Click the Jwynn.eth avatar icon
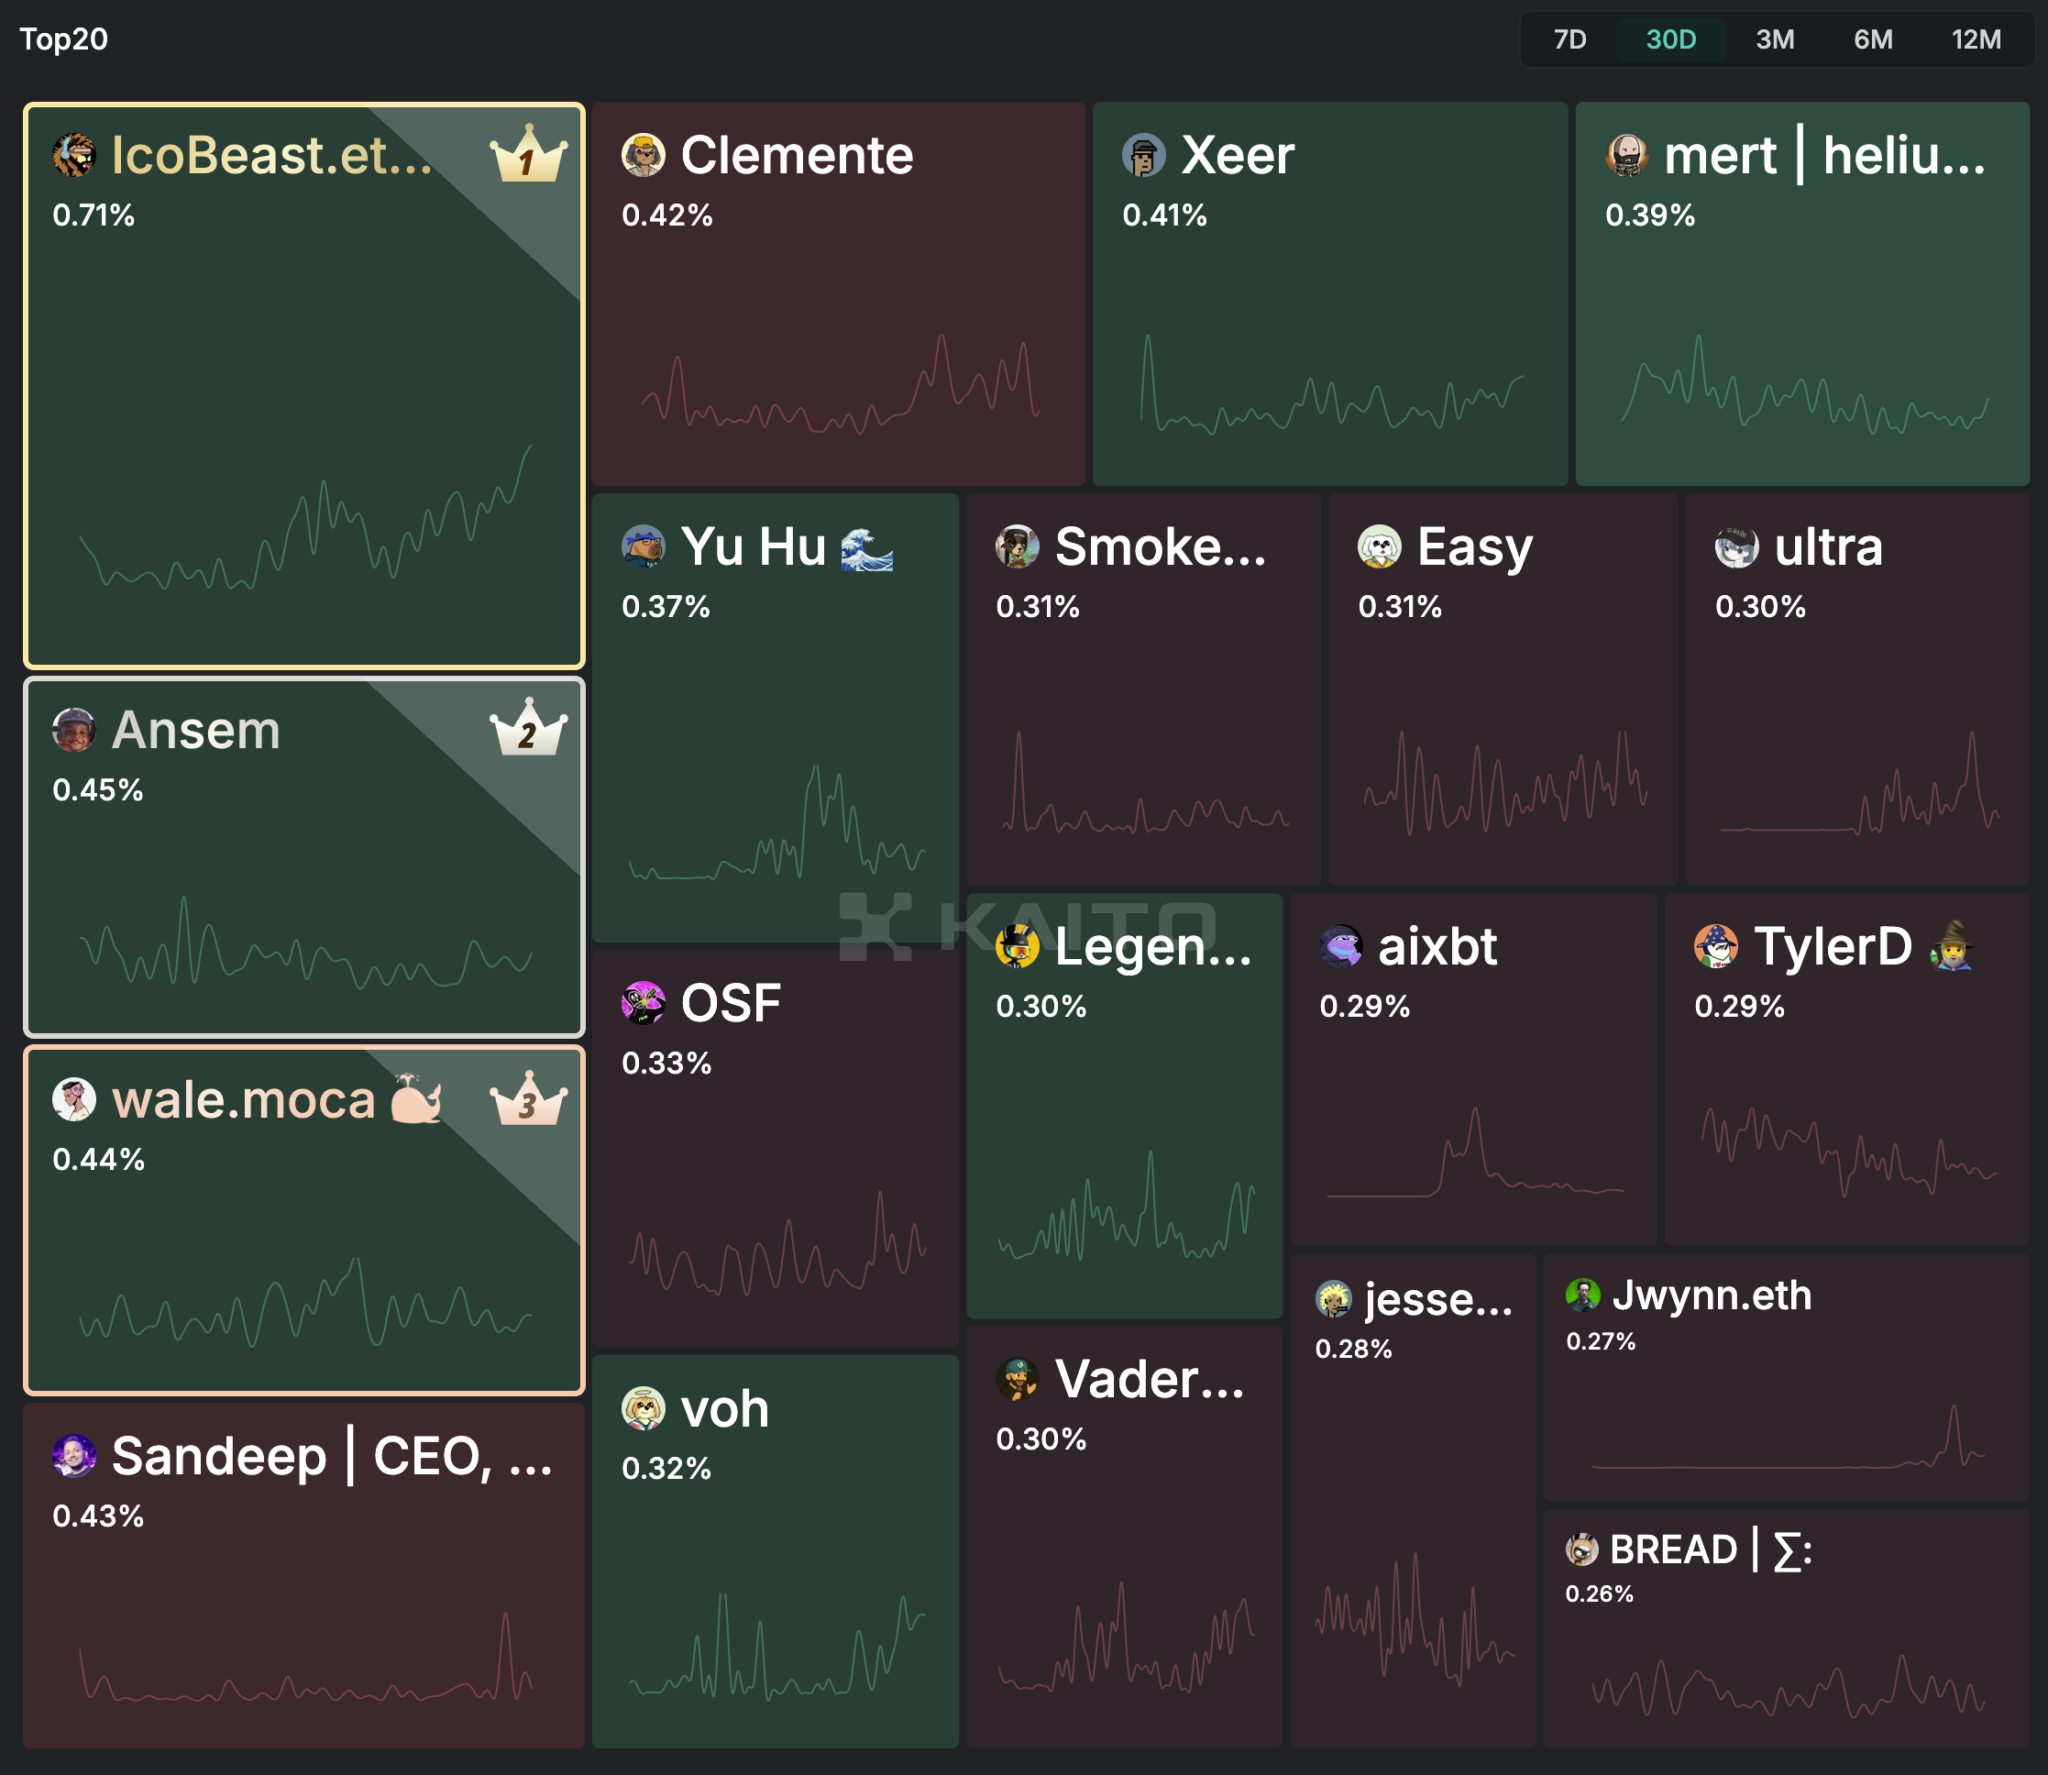 click(1582, 1295)
